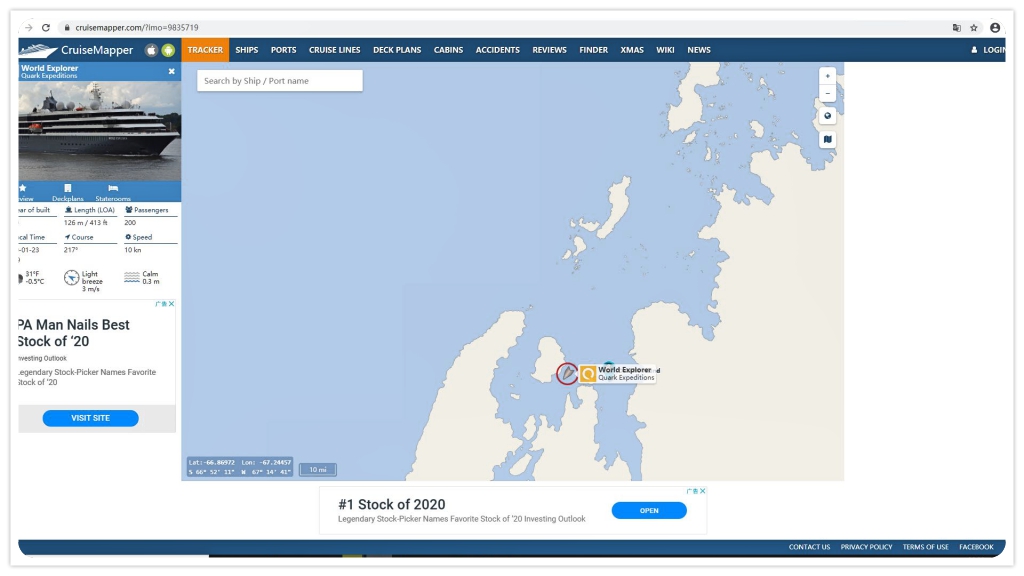Click the globe view map button

coord(827,116)
